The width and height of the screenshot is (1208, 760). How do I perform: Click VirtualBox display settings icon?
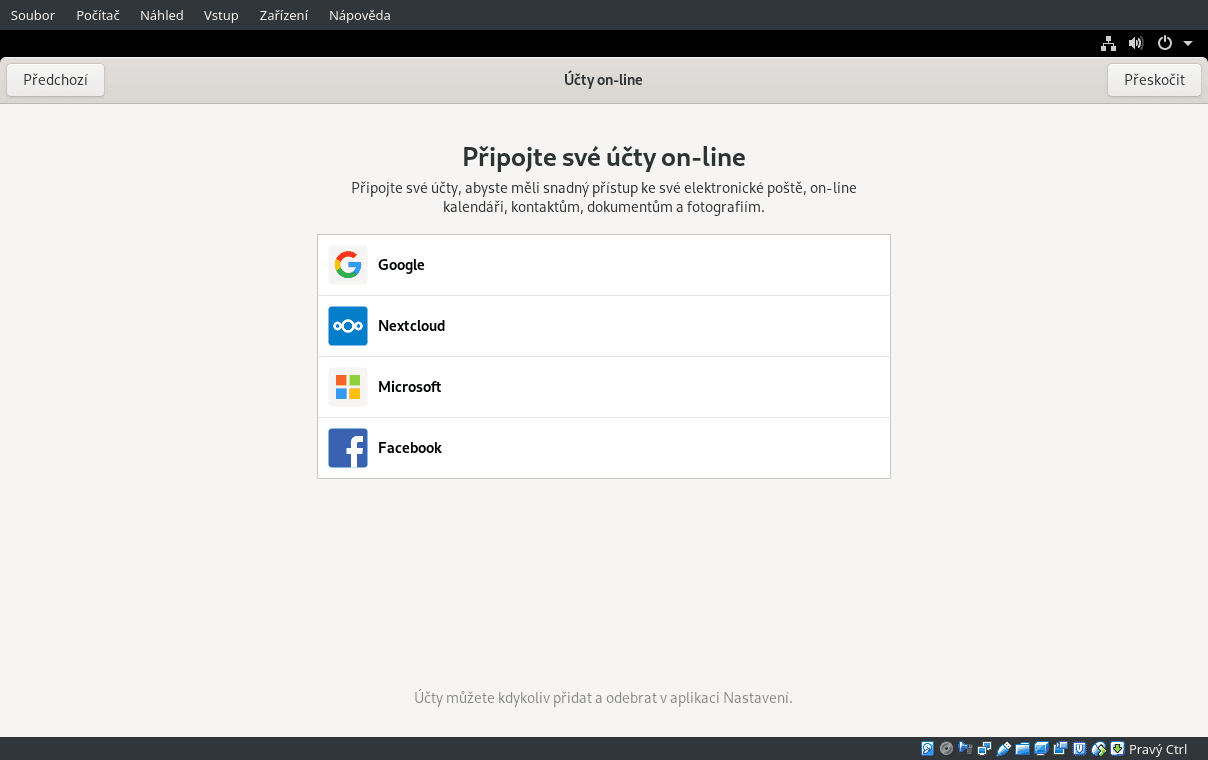coord(1041,749)
